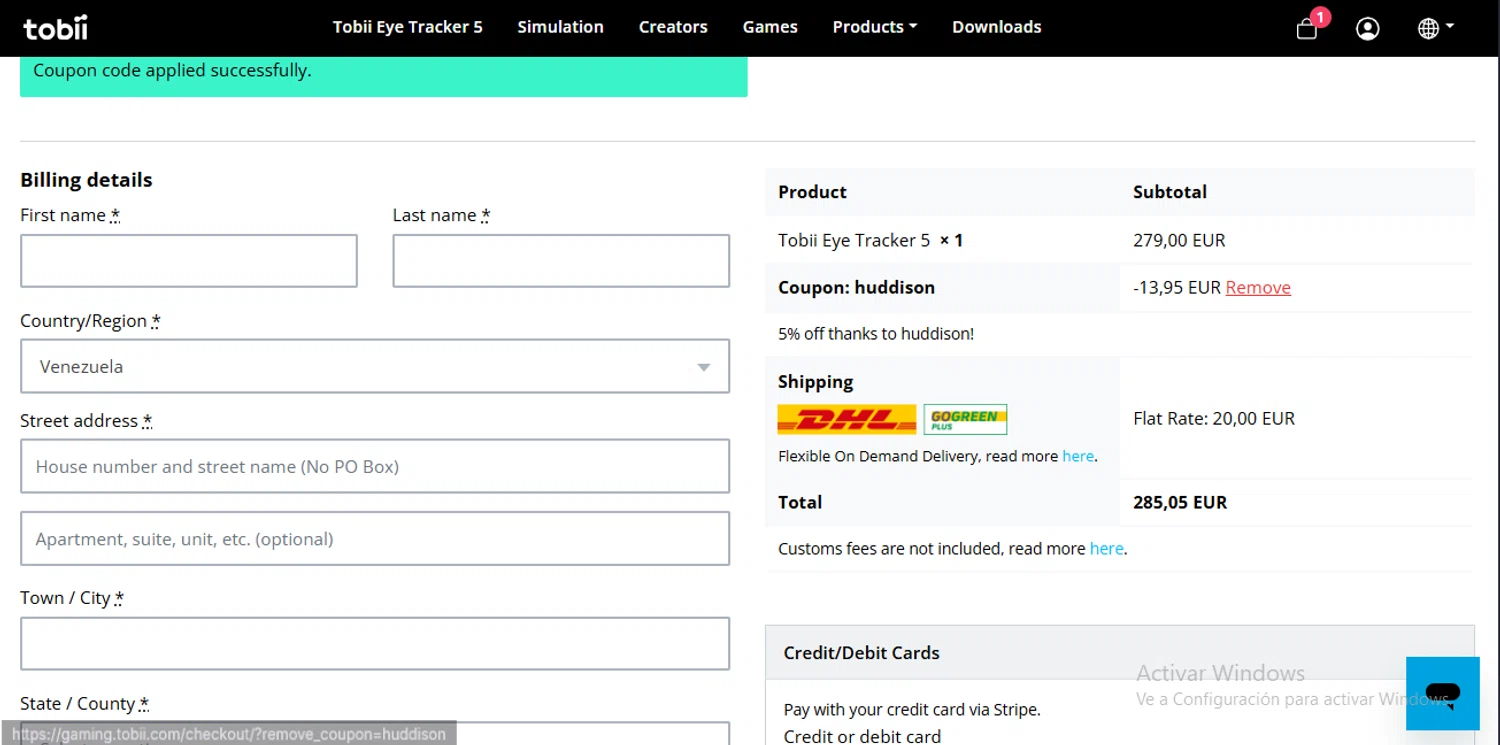Open the Downloads menu item

click(996, 27)
